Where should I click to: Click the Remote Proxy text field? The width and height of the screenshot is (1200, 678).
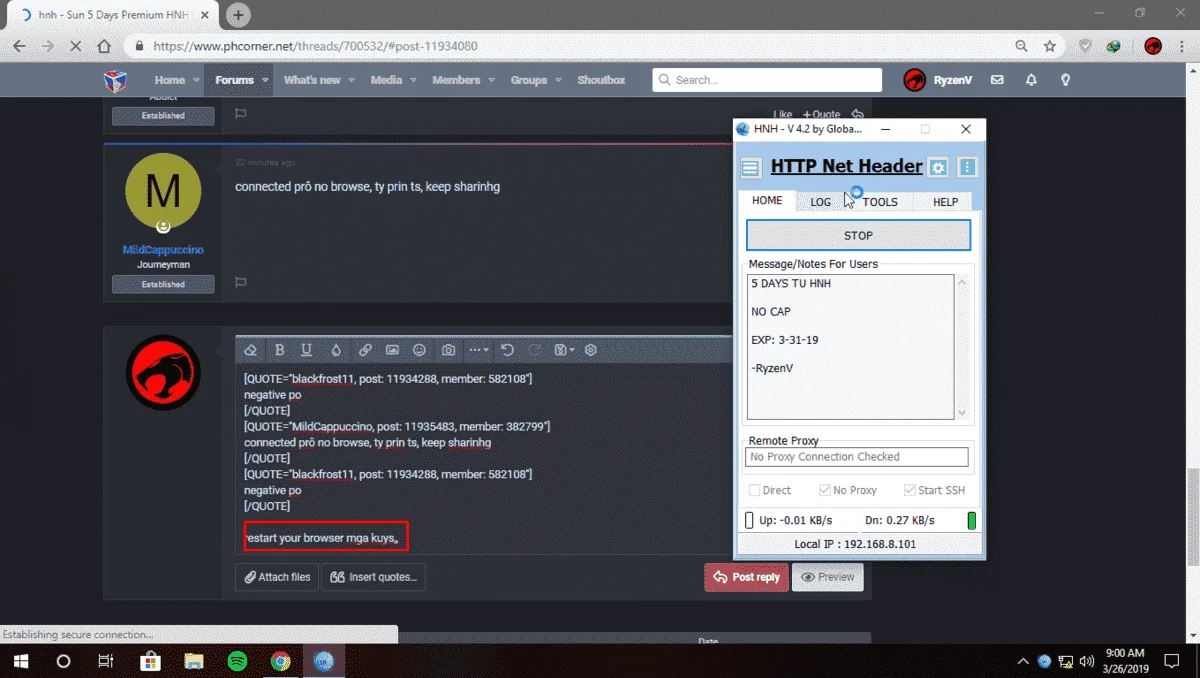coord(857,457)
